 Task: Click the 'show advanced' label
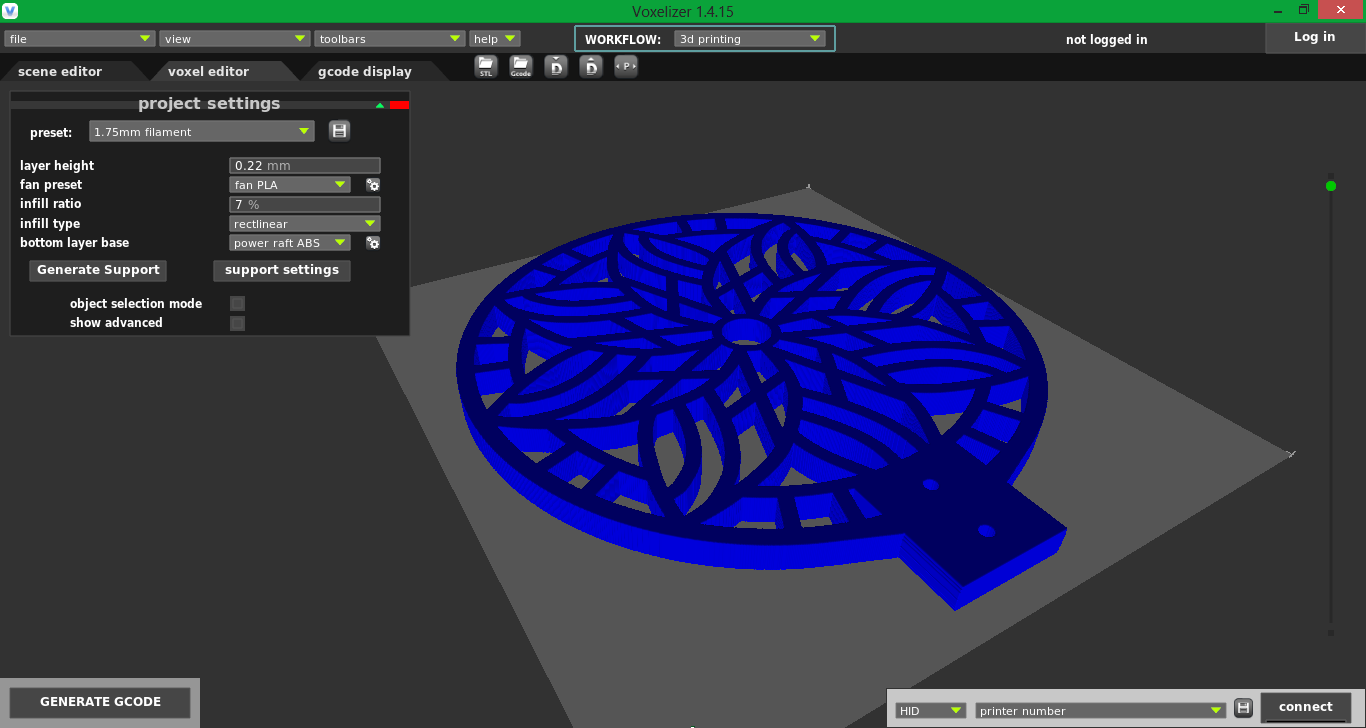(116, 323)
